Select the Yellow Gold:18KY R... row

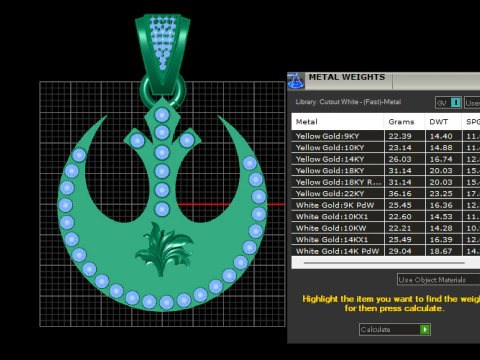[x=386, y=182]
